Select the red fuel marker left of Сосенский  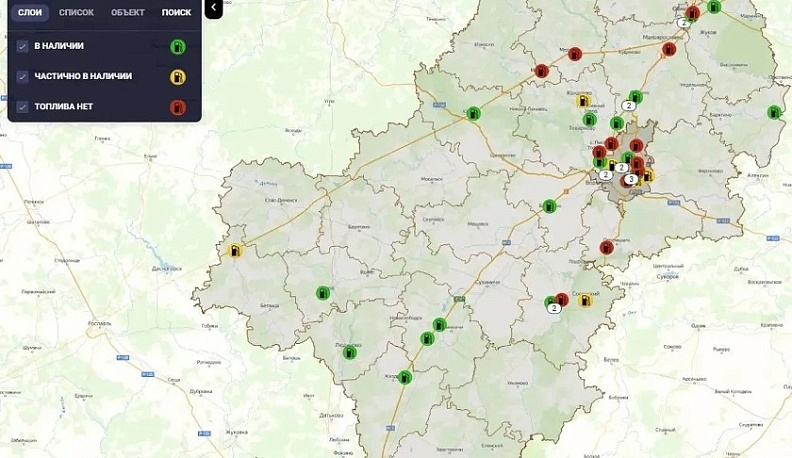click(x=562, y=300)
